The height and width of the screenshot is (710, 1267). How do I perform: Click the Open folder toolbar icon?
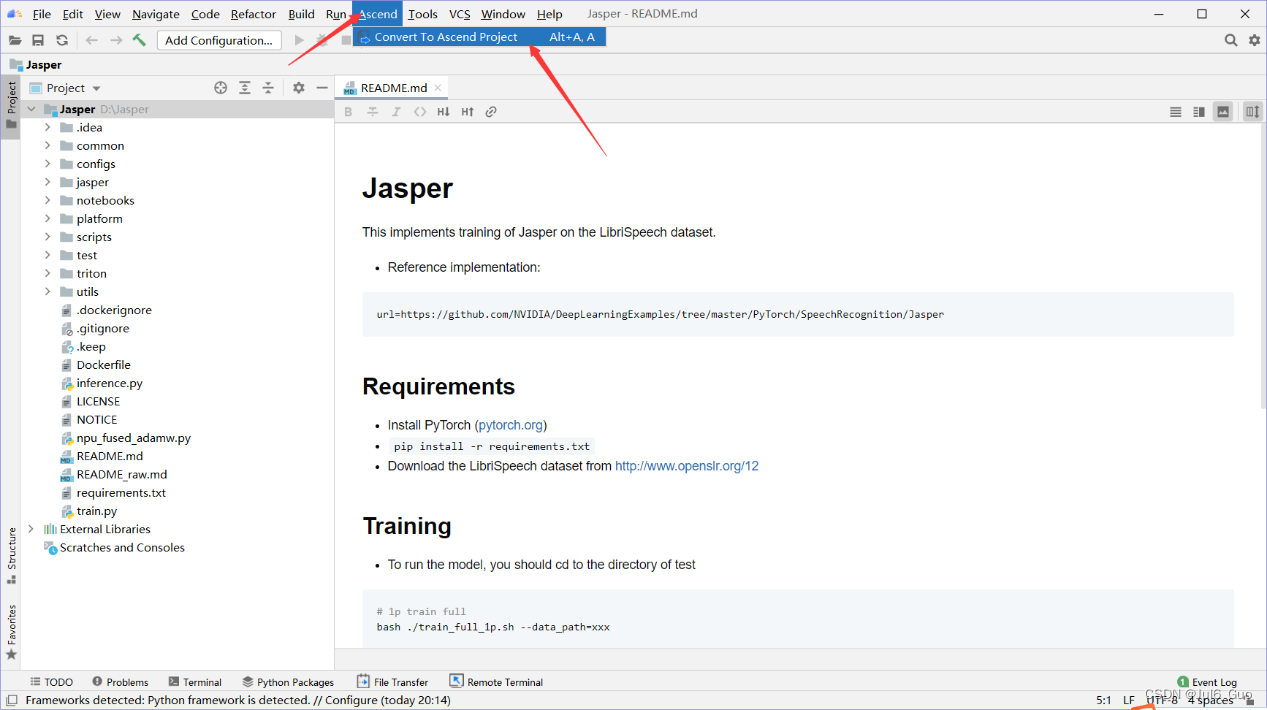pyautogui.click(x=15, y=40)
